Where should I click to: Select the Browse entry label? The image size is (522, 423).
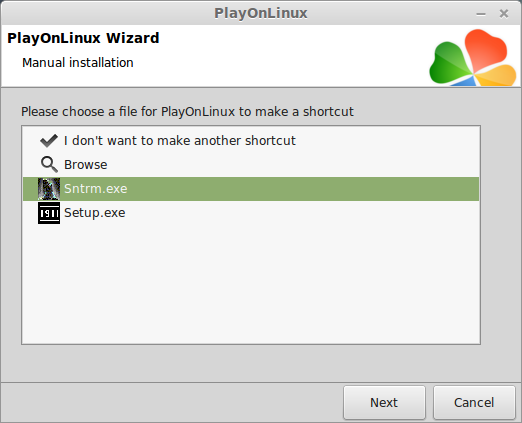[86, 165]
